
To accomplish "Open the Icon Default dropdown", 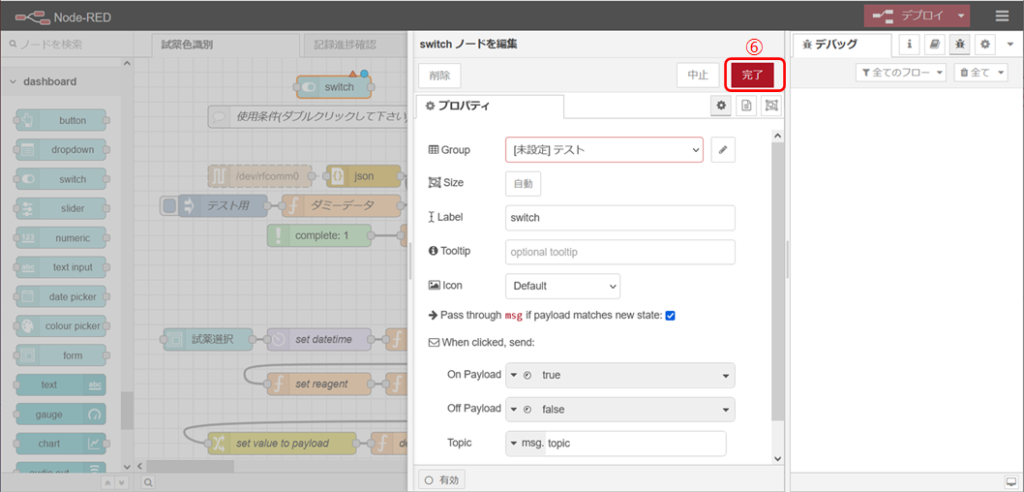I will (562, 285).
